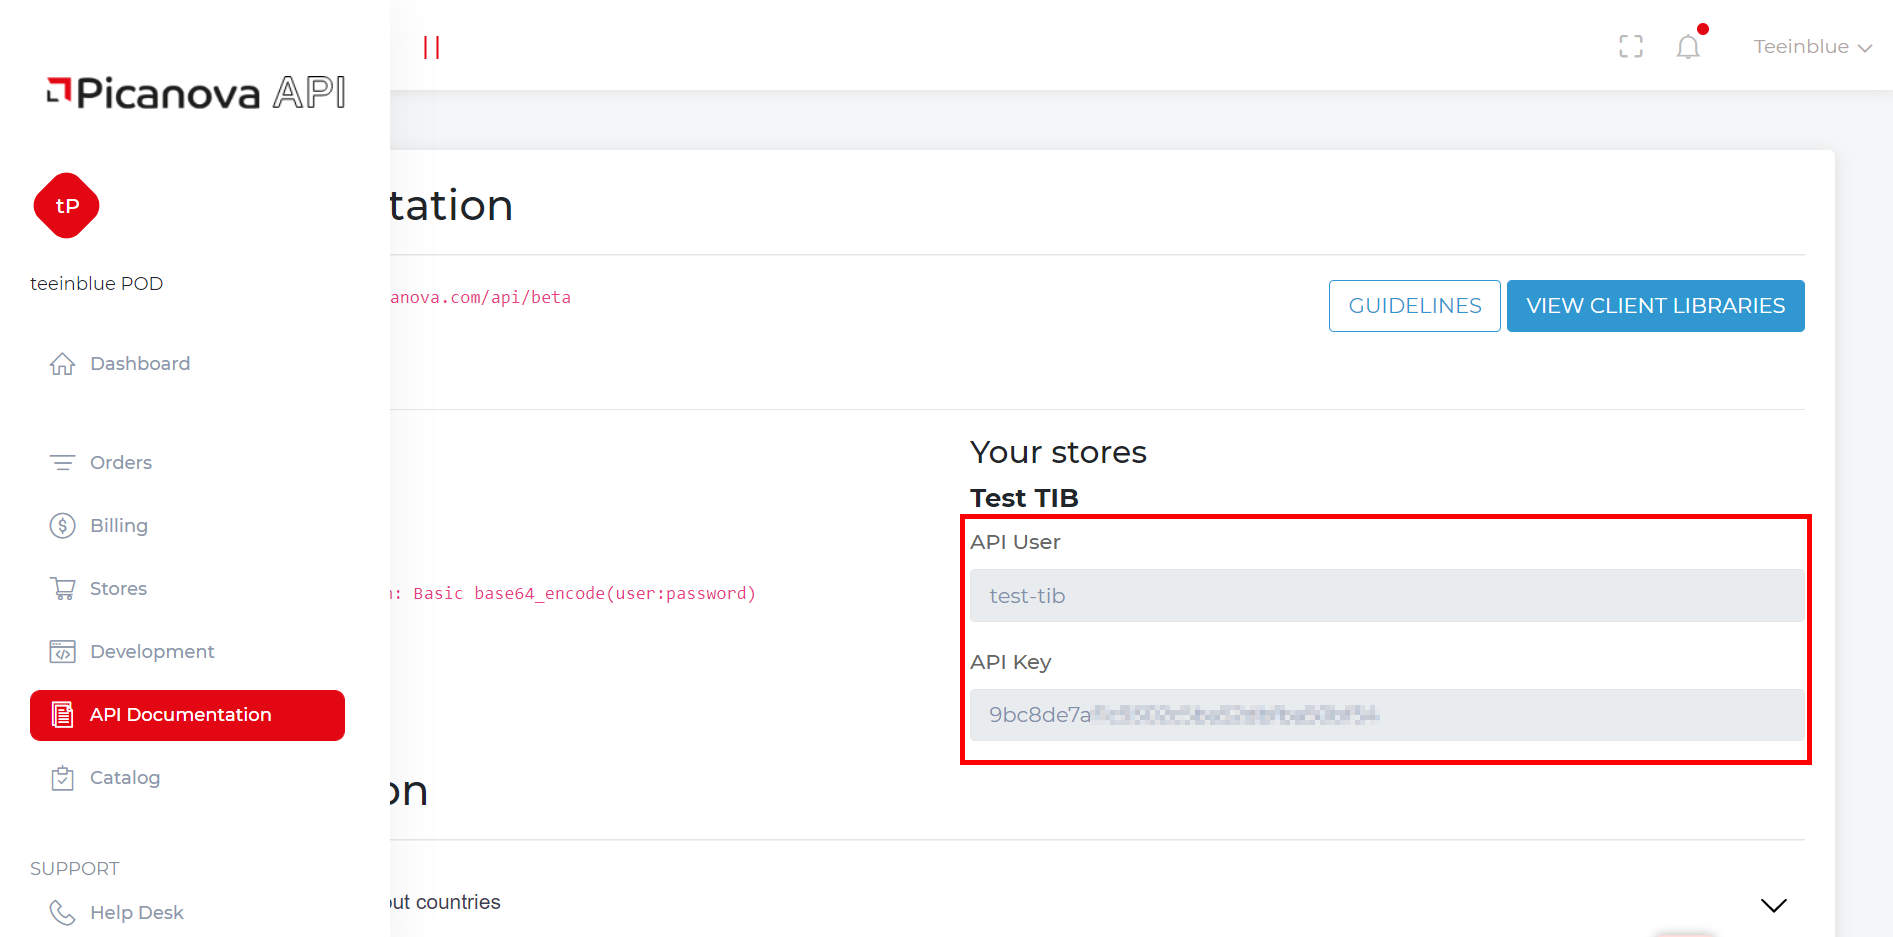Click the API Documentation page icon
The image size is (1893, 937).
pos(62,715)
